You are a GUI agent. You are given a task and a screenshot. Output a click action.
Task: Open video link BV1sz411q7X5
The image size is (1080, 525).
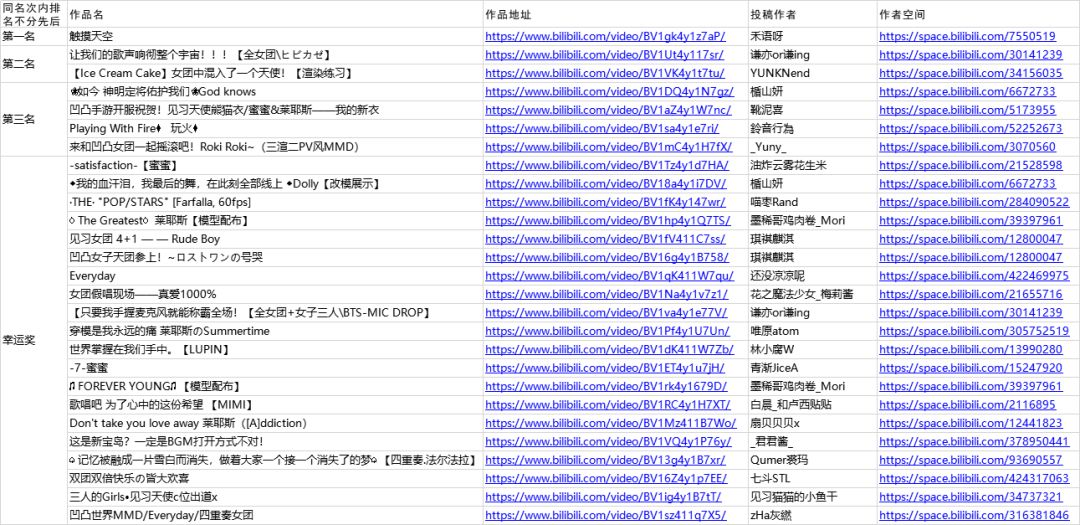(605, 515)
